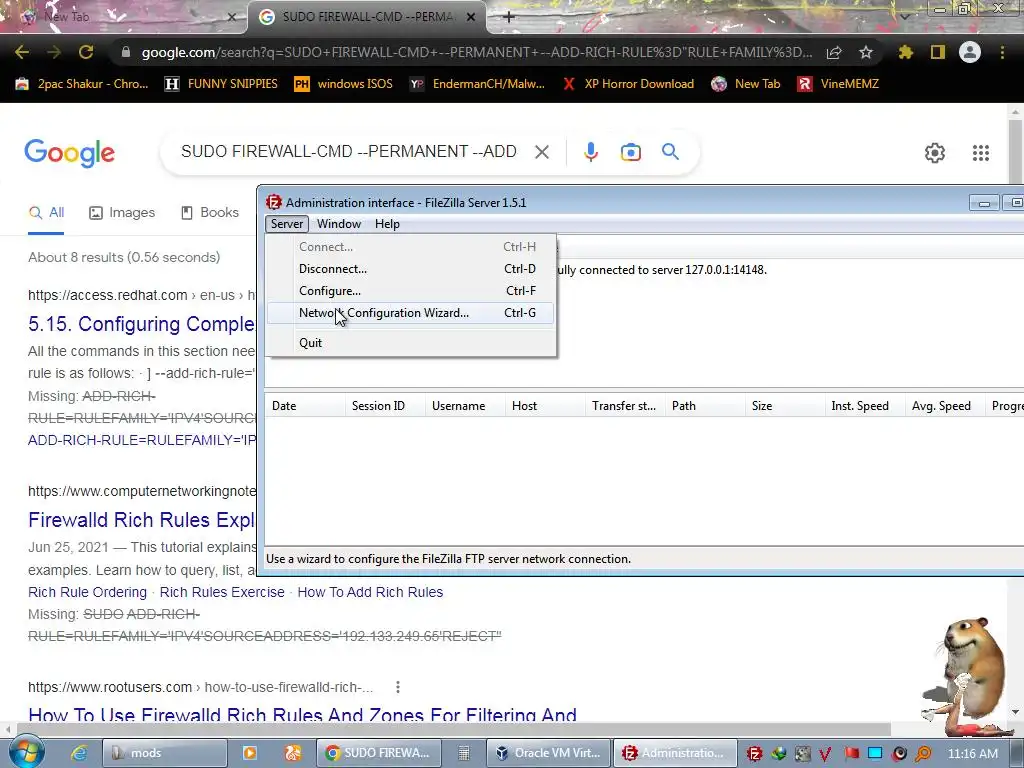The image size is (1024, 768).
Task: Reload the Google search page
Action: coord(86,52)
